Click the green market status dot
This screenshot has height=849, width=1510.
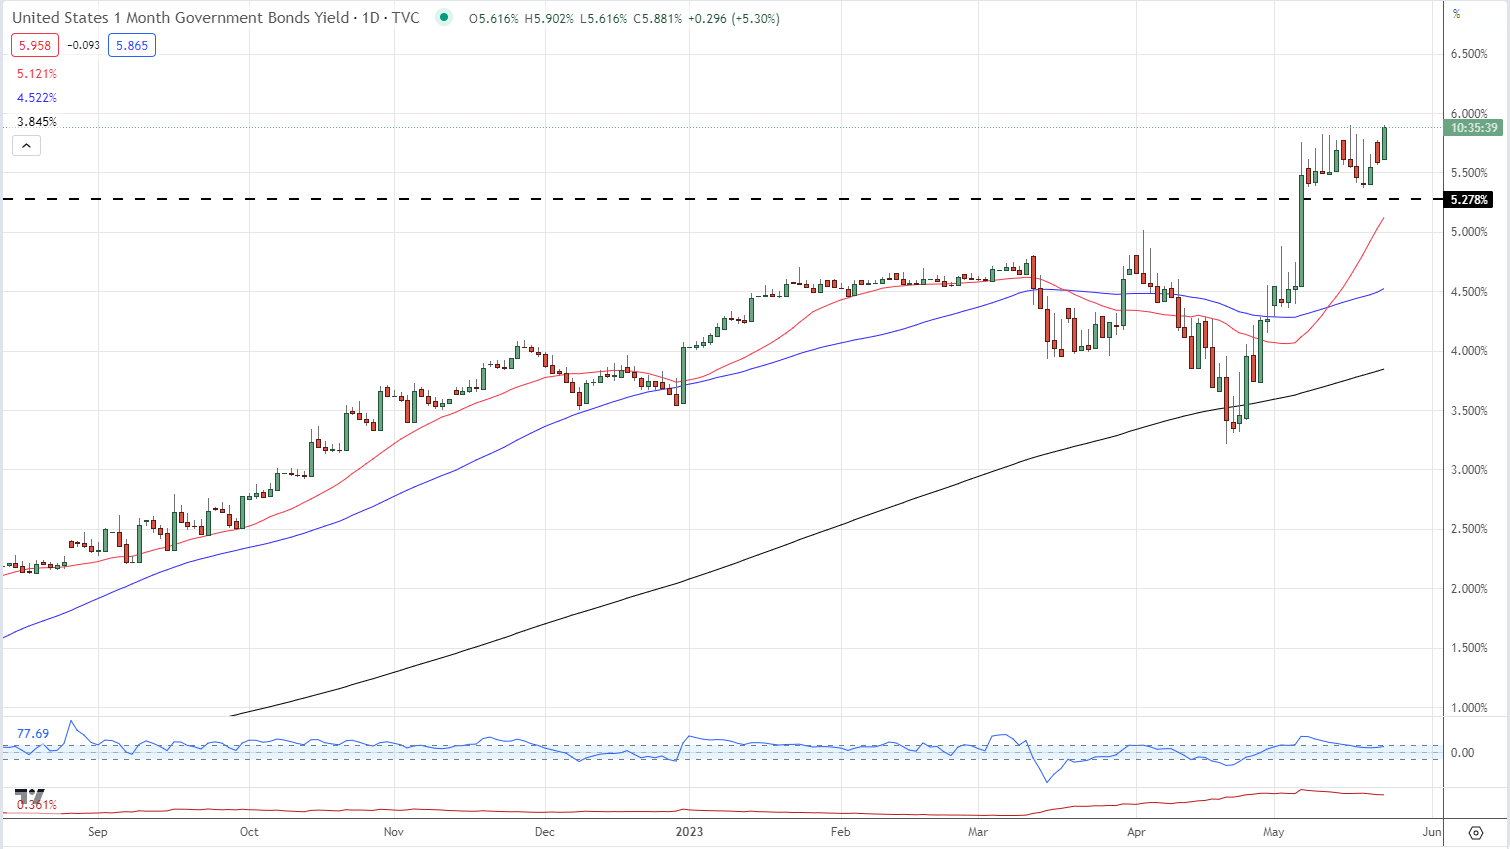pyautogui.click(x=444, y=17)
